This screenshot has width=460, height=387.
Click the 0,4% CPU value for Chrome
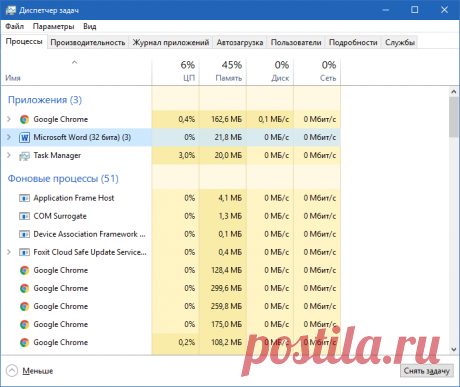pos(187,119)
